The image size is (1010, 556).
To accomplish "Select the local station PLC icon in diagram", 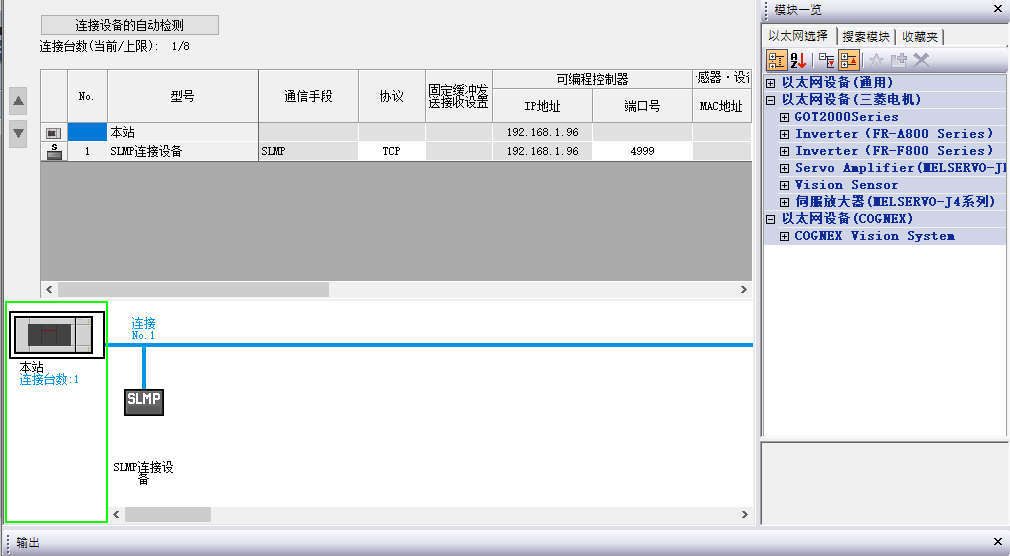I will click(57, 335).
